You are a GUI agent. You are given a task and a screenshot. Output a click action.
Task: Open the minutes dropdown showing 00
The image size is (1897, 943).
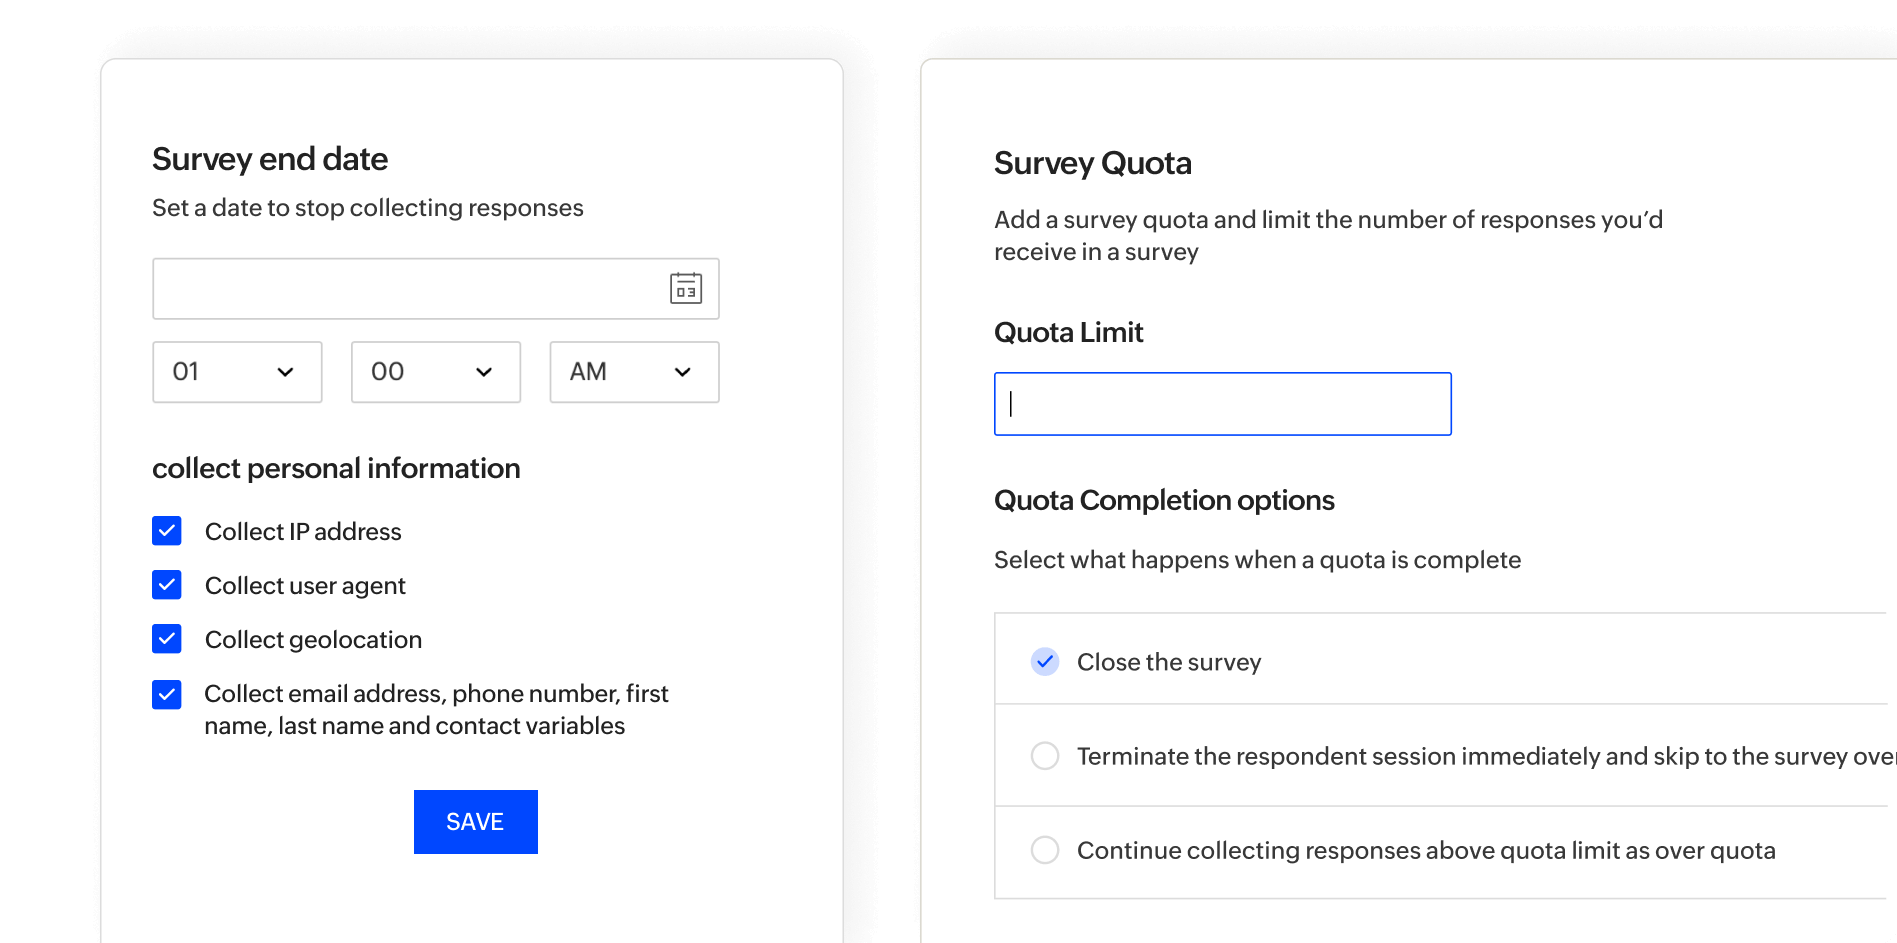pos(435,372)
